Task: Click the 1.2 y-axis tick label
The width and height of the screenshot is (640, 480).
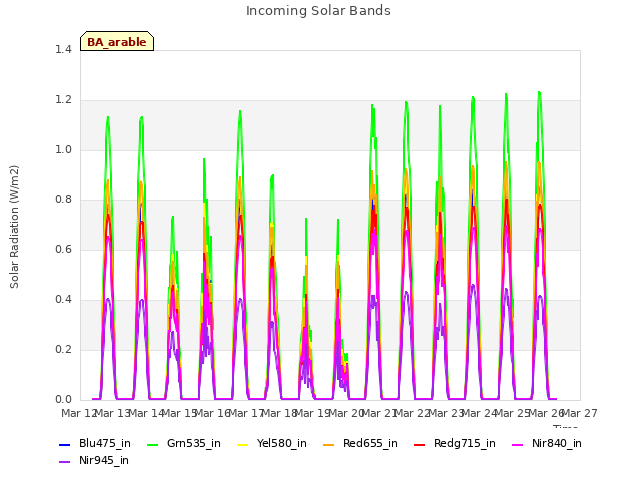Action: 63,100
